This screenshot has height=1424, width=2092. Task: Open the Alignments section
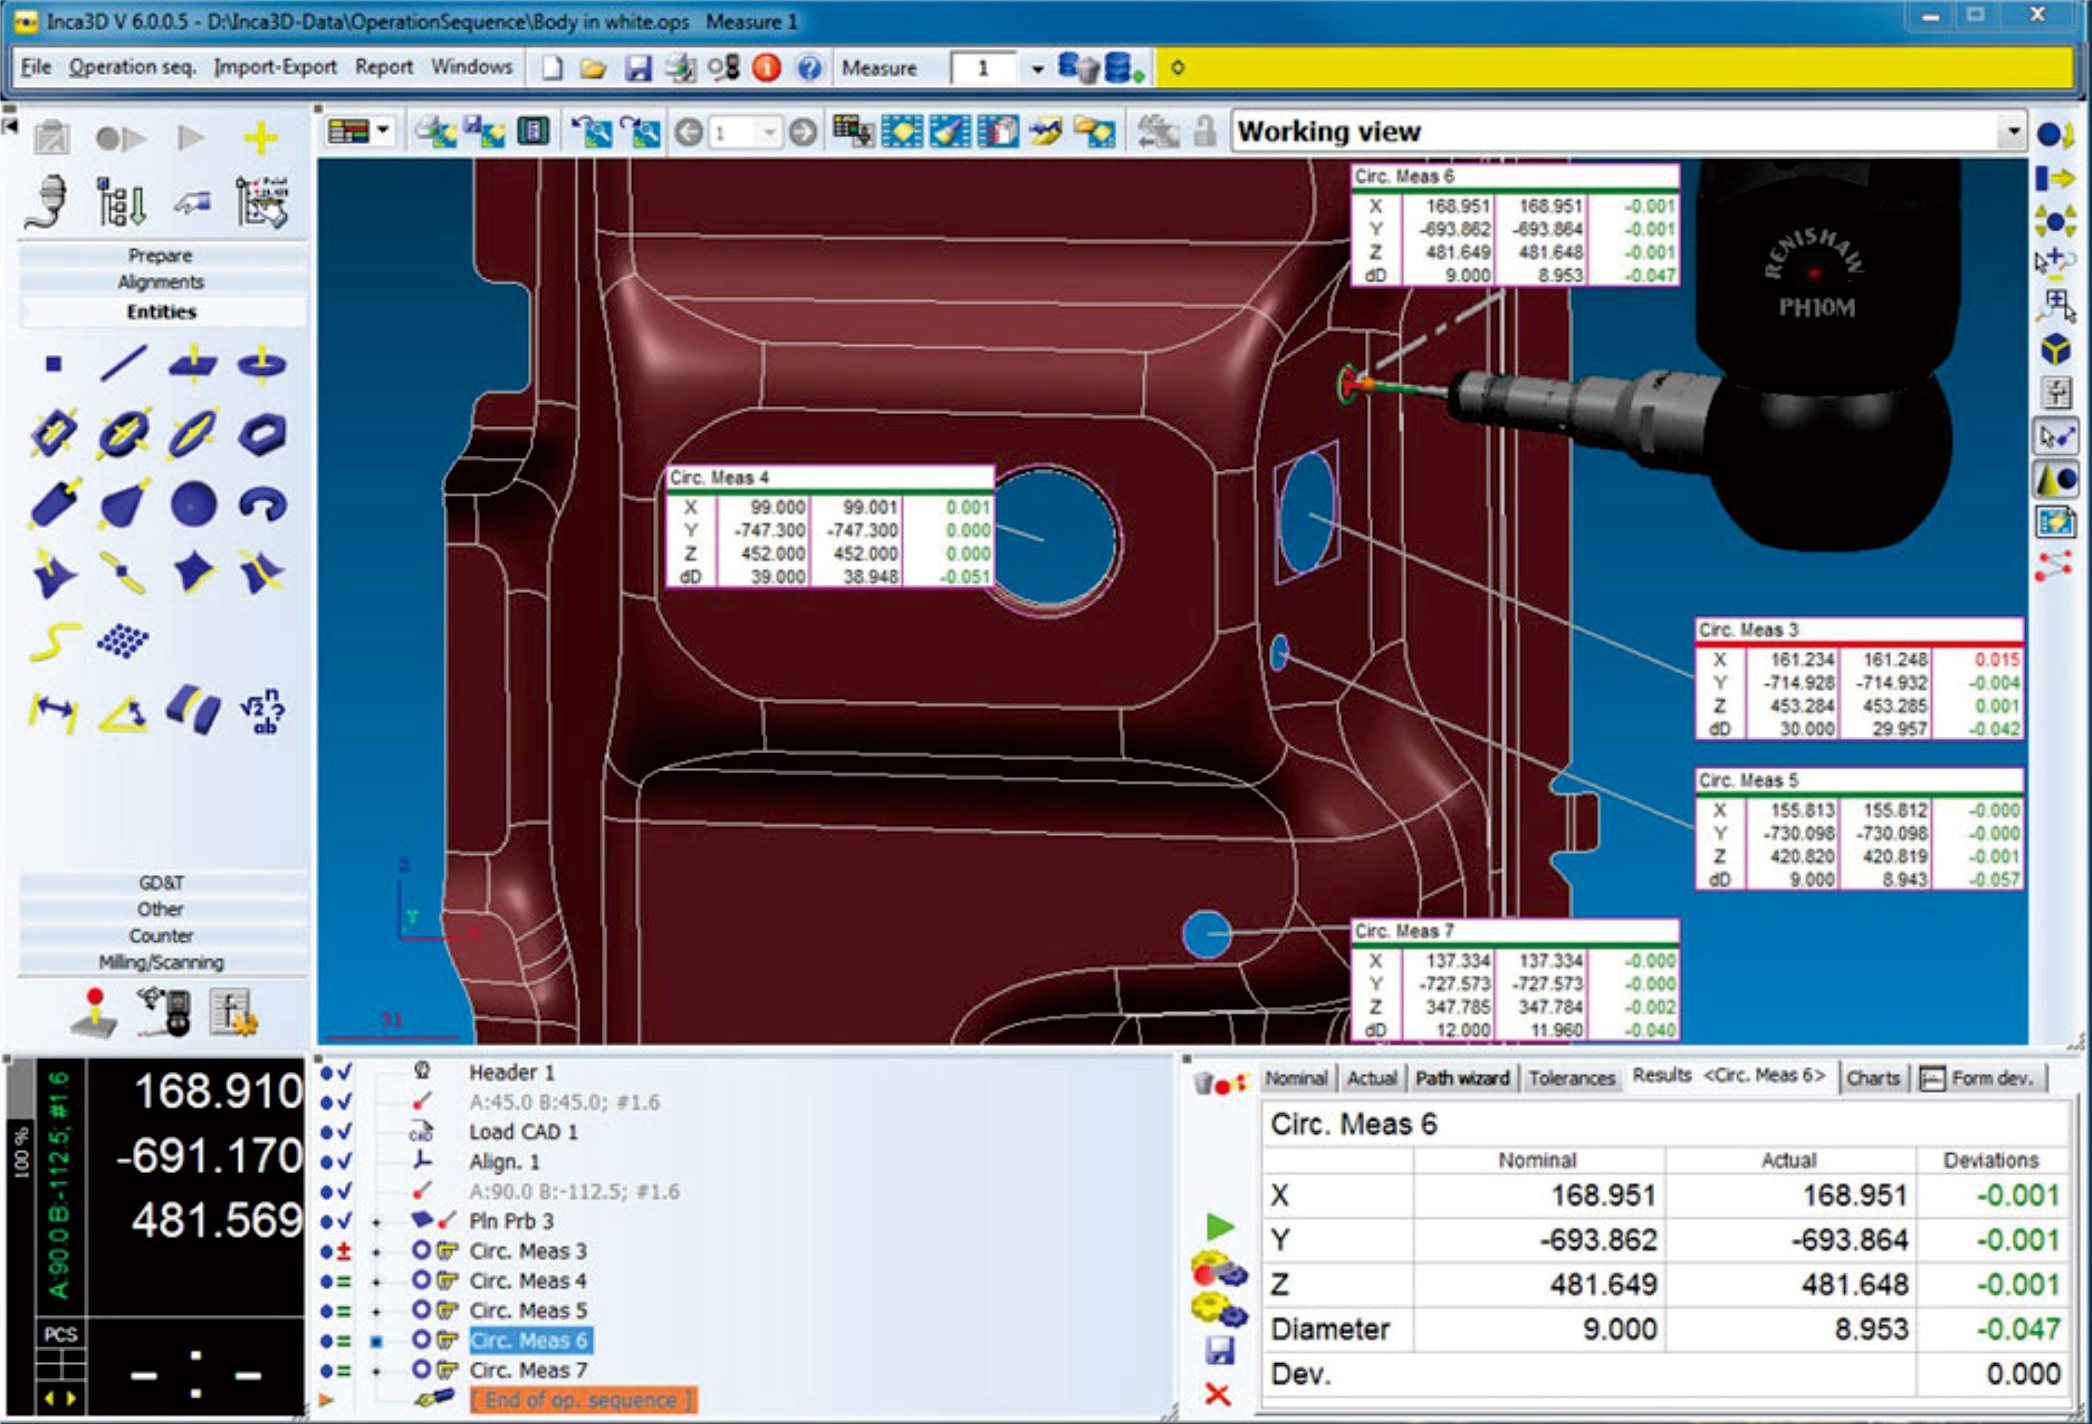tap(161, 282)
